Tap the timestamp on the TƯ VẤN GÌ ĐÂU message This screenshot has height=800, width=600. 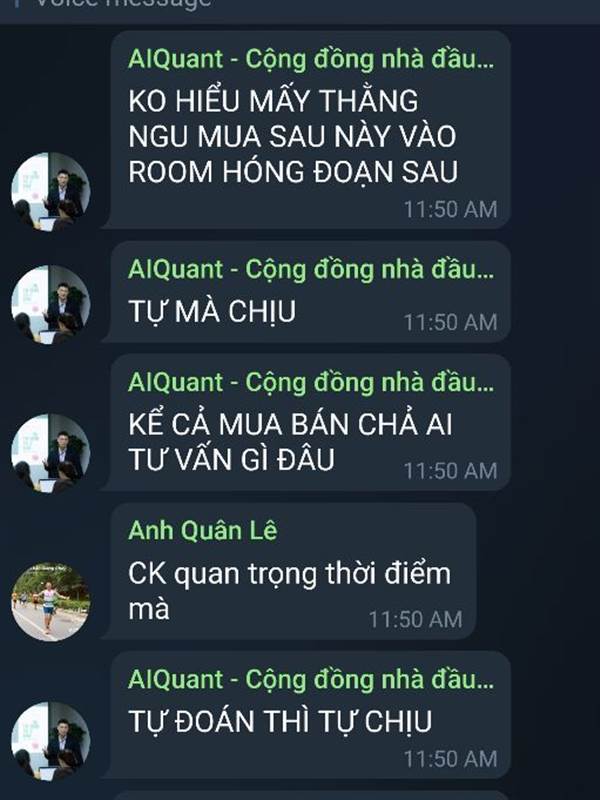coord(451,471)
